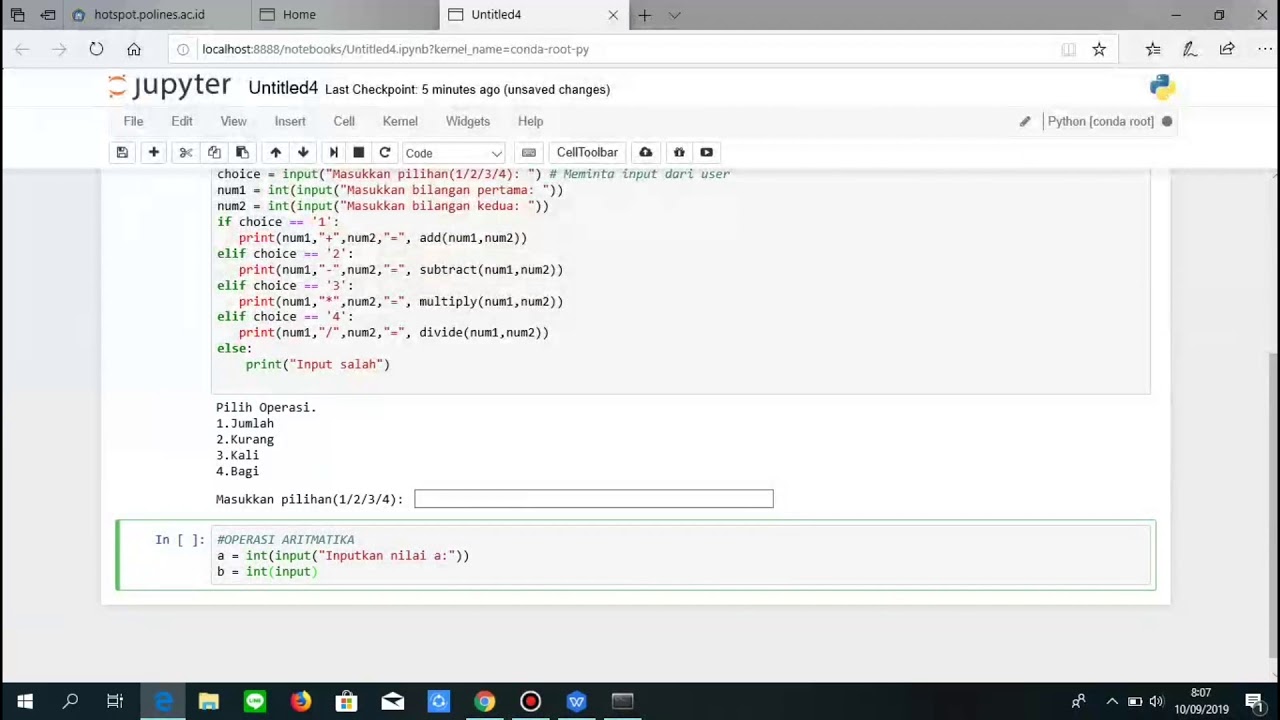Move the selected cell up

[275, 153]
